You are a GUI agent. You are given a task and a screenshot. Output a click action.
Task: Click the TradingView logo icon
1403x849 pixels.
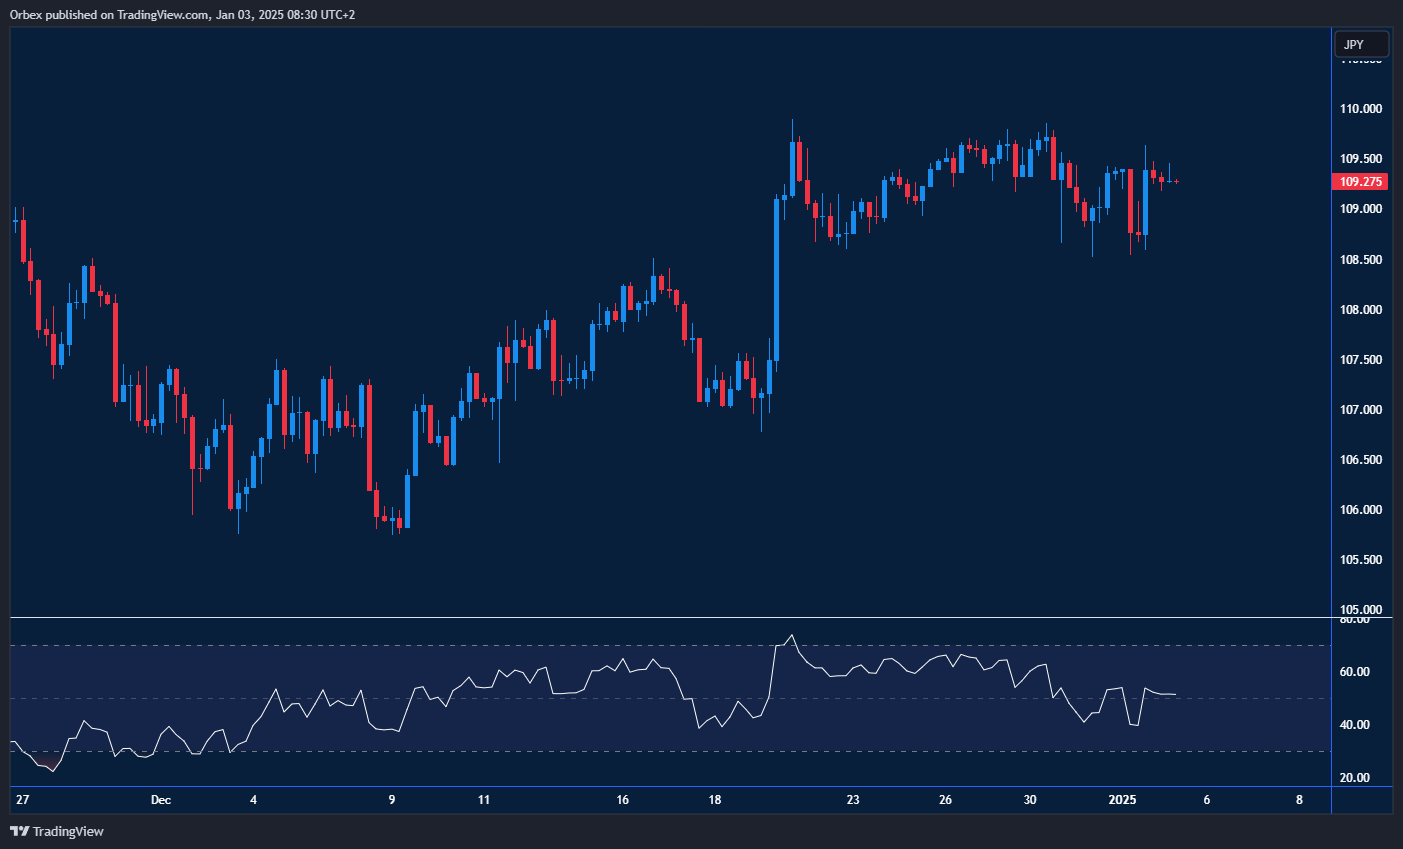[18, 831]
